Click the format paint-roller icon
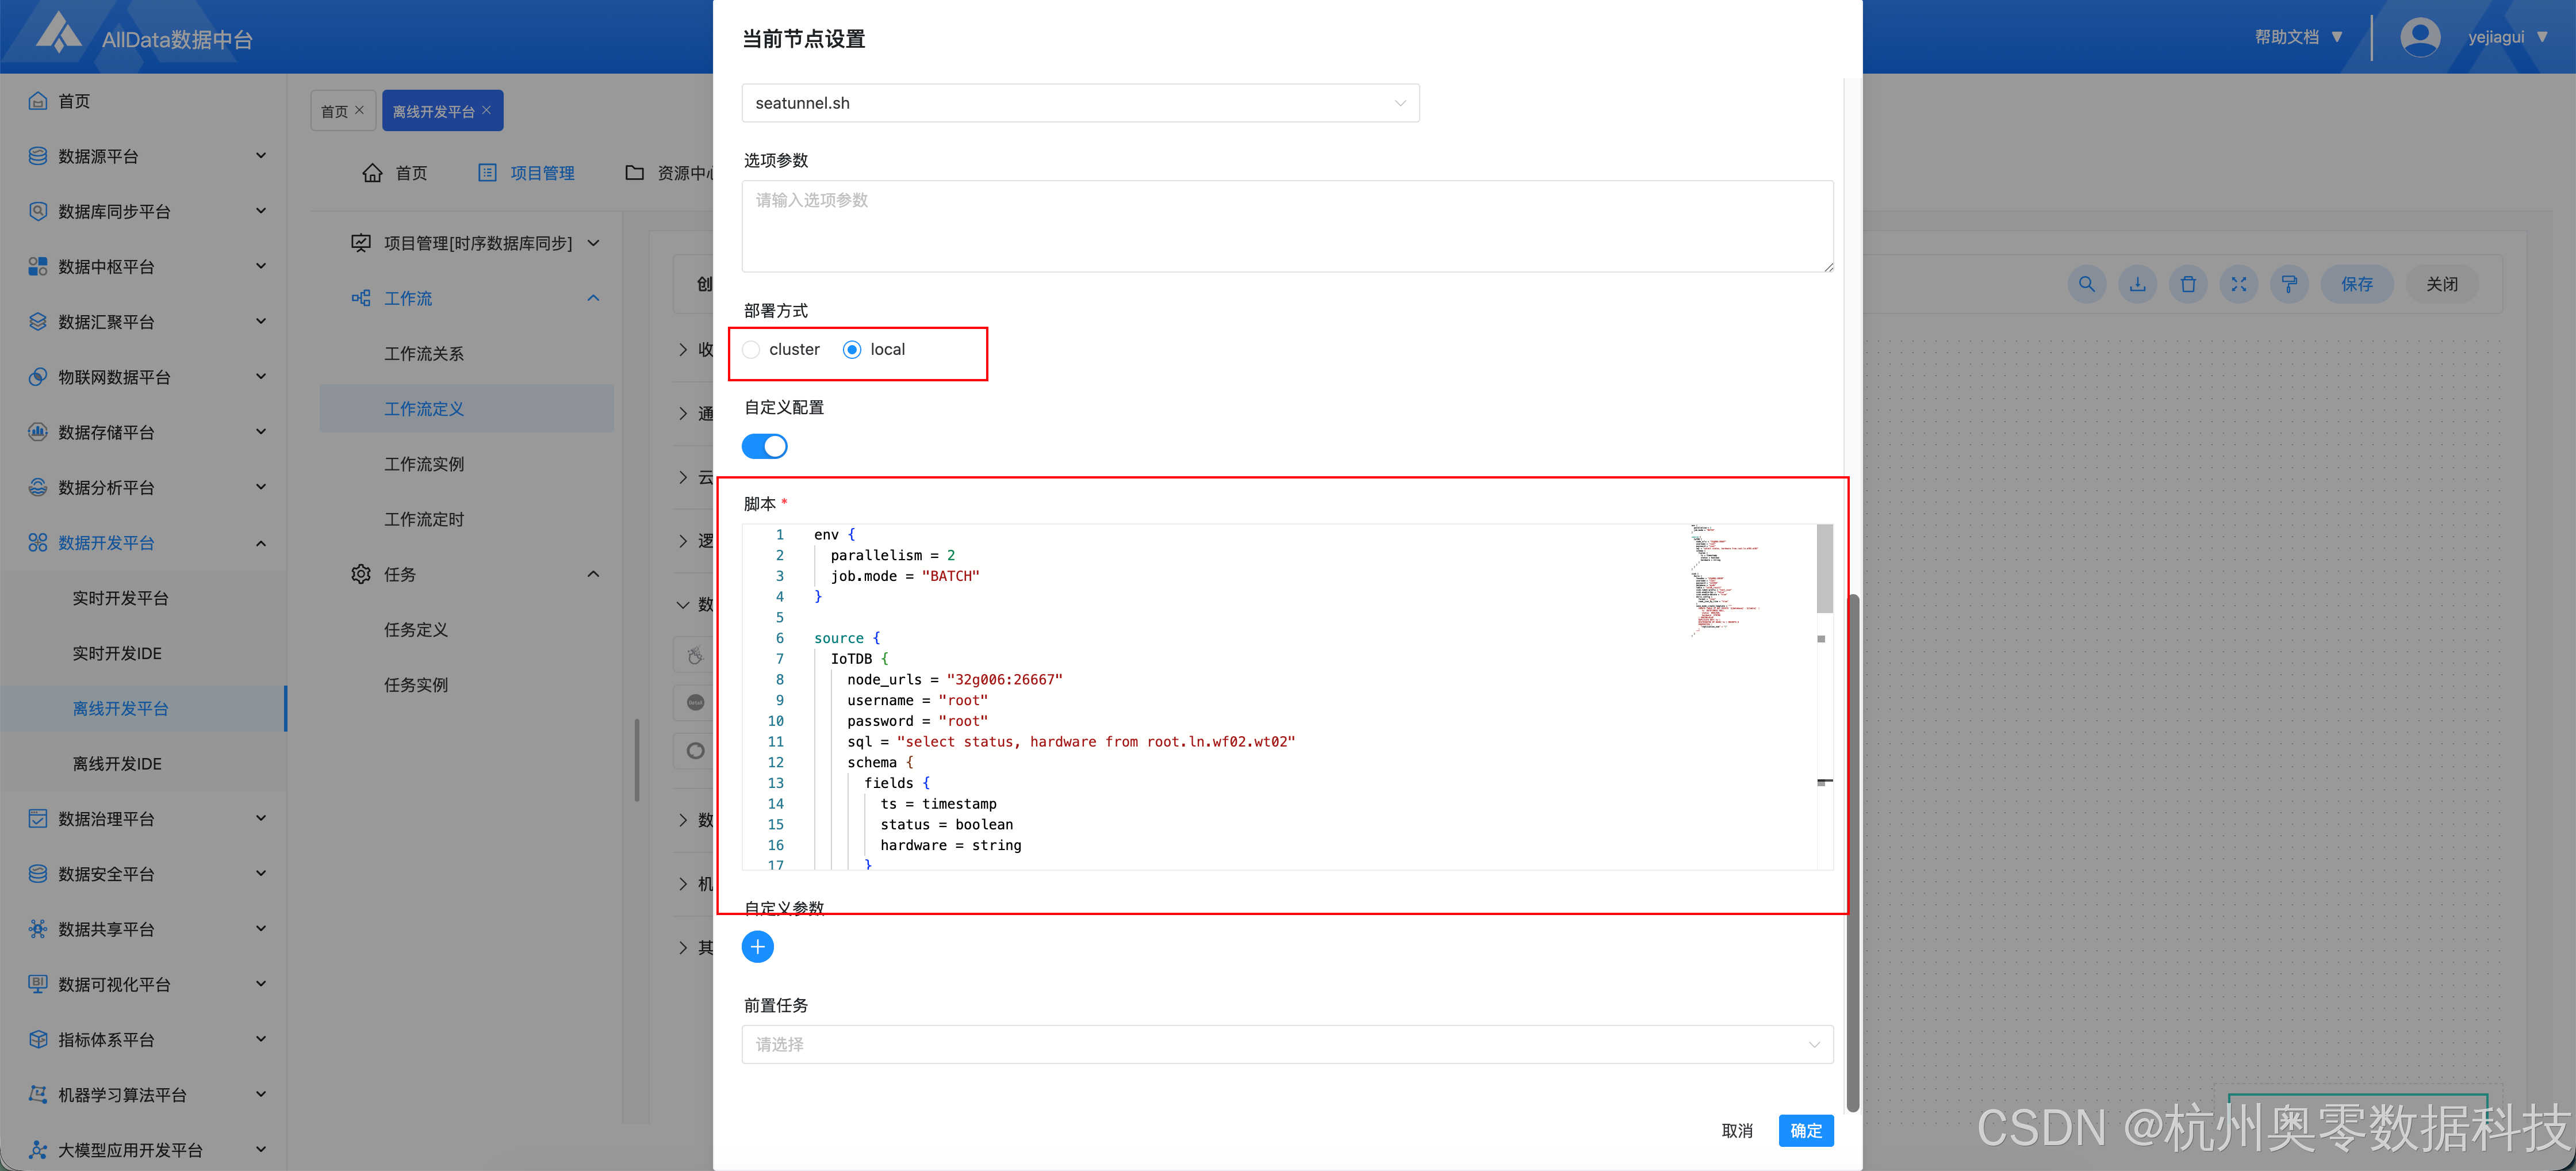Screen dimensions: 2576x1171 pos(2289,284)
